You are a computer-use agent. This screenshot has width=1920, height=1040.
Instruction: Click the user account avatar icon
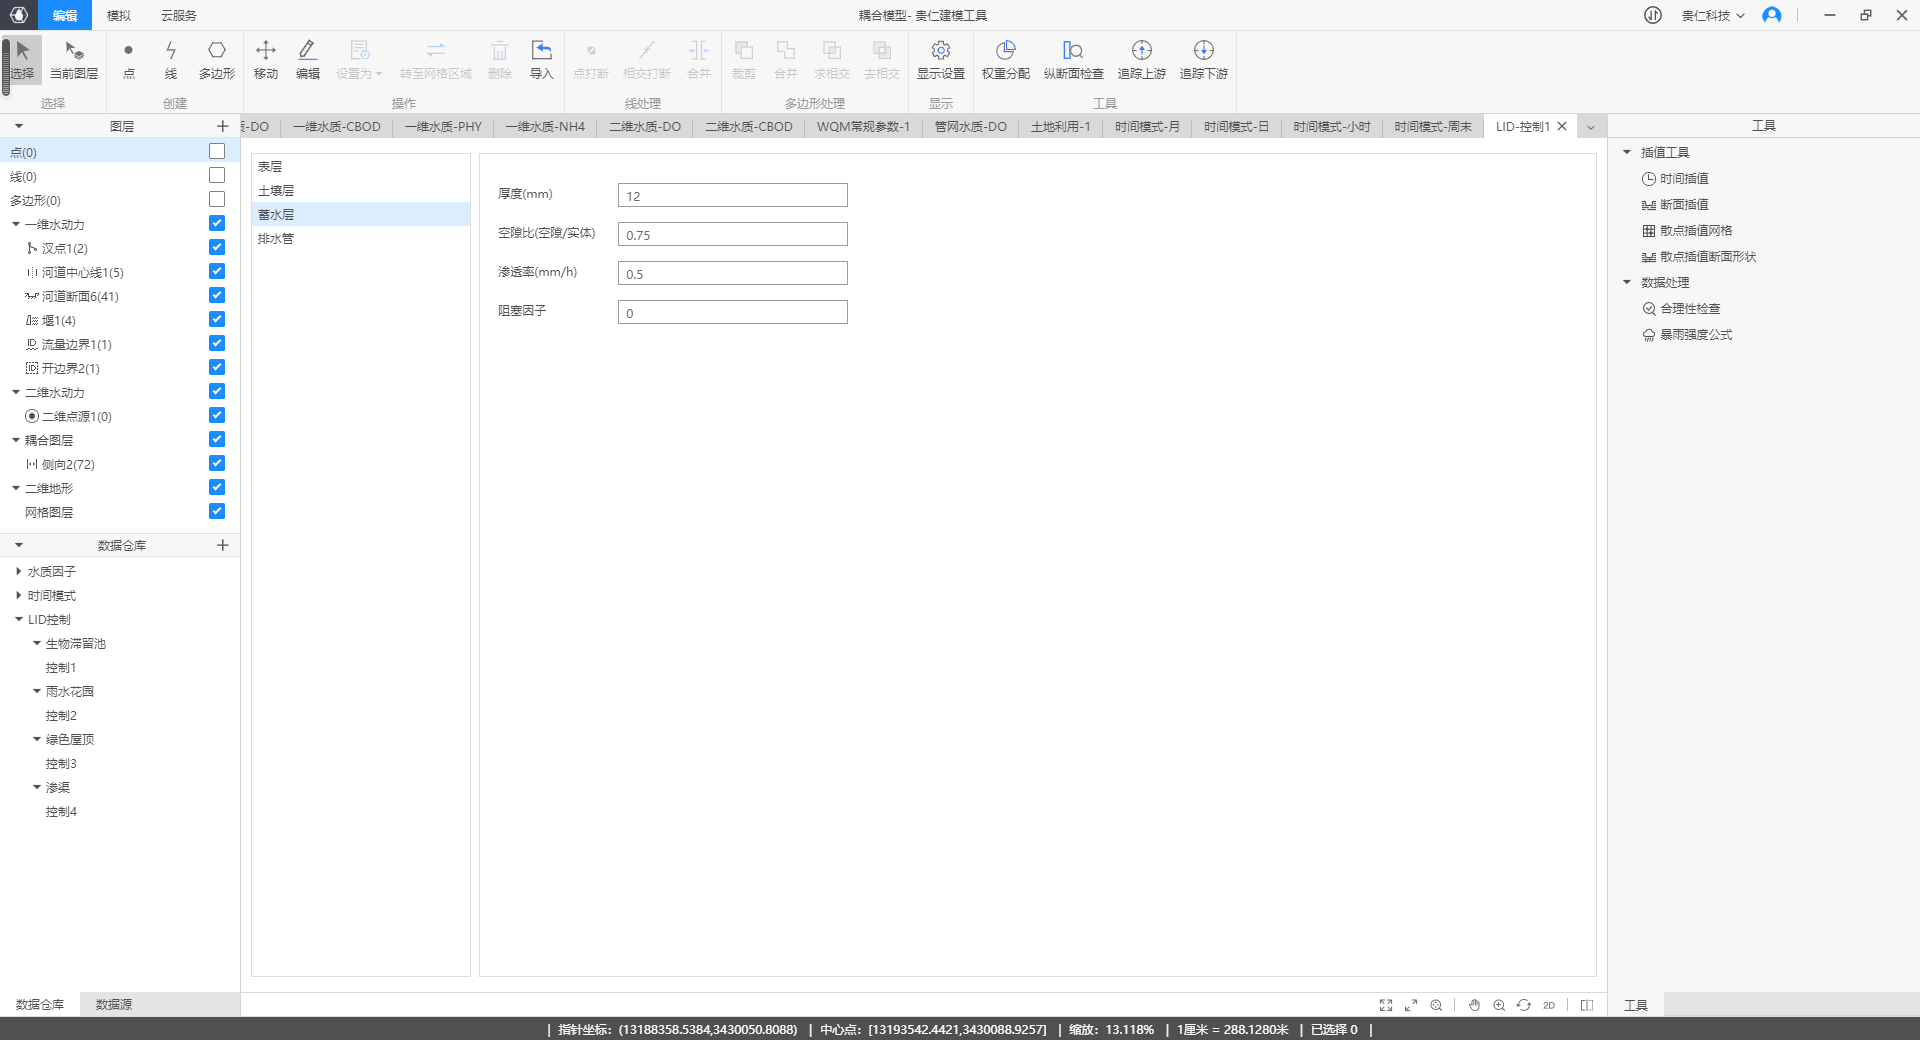point(1772,15)
